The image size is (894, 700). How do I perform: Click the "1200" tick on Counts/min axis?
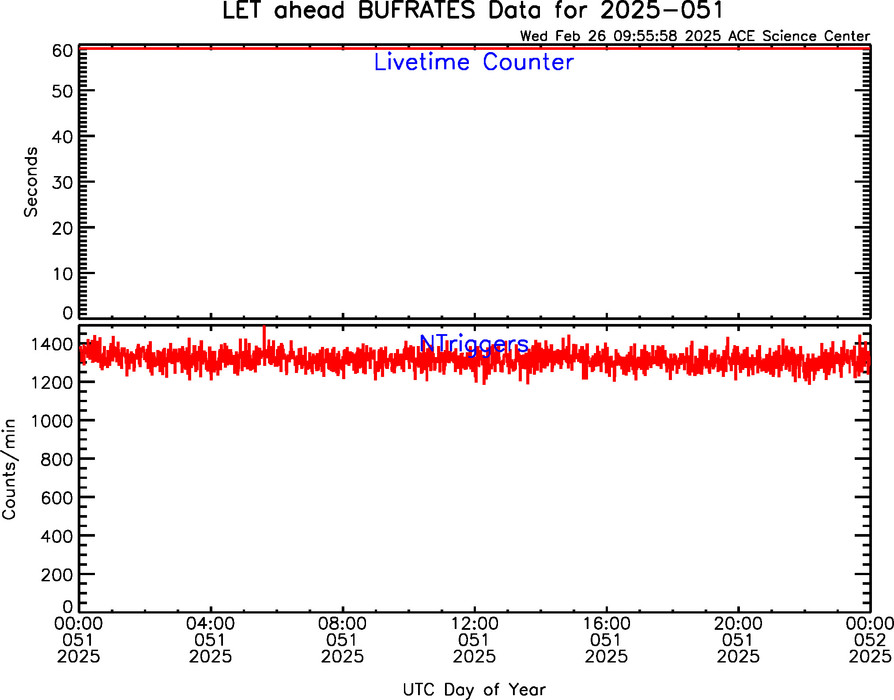pyautogui.click(x=52, y=382)
